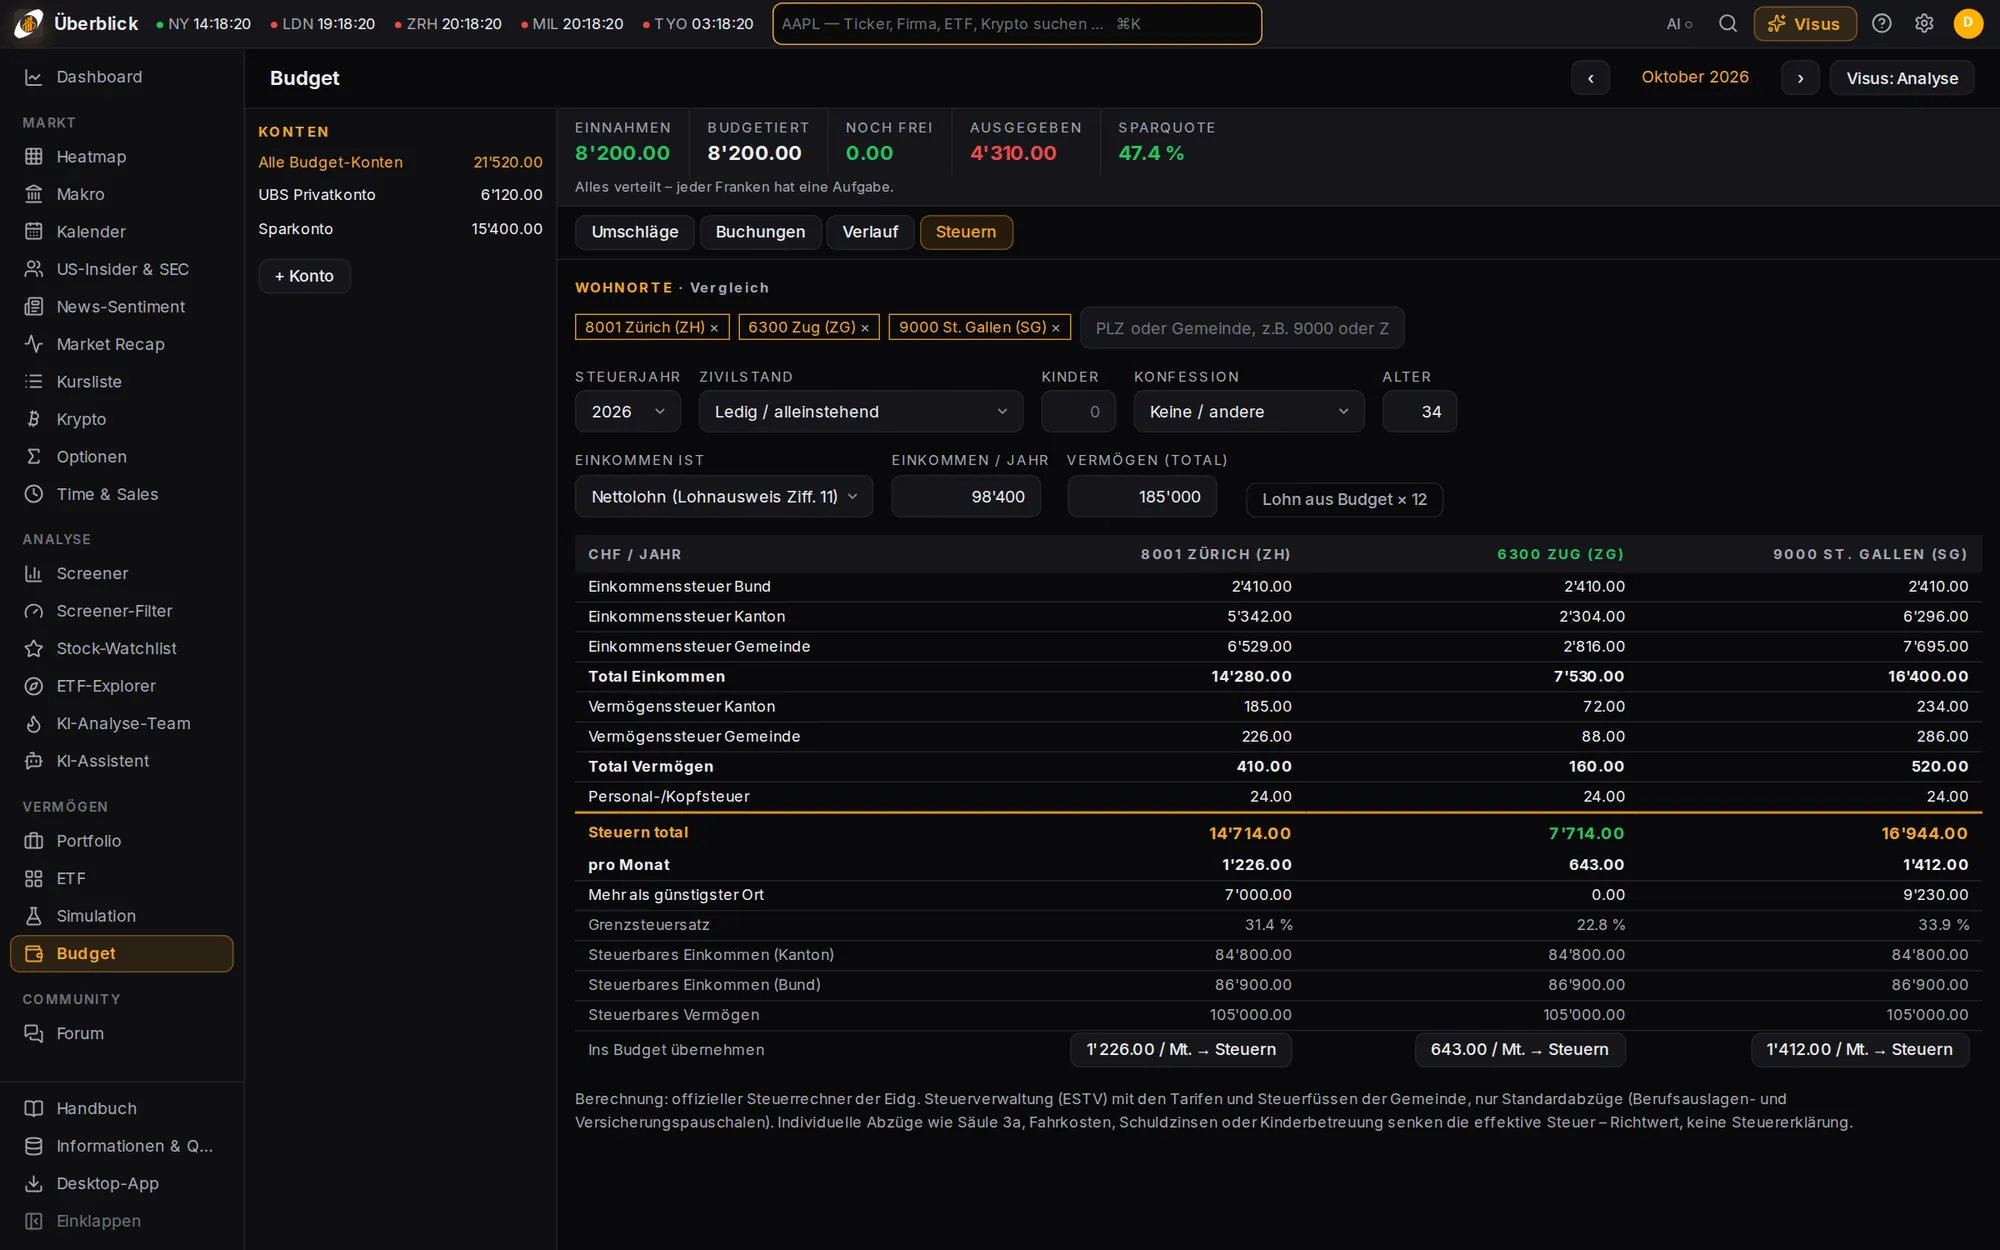This screenshot has height=1250, width=2000.
Task: Click the Simulation flask icon
Action: [x=34, y=916]
